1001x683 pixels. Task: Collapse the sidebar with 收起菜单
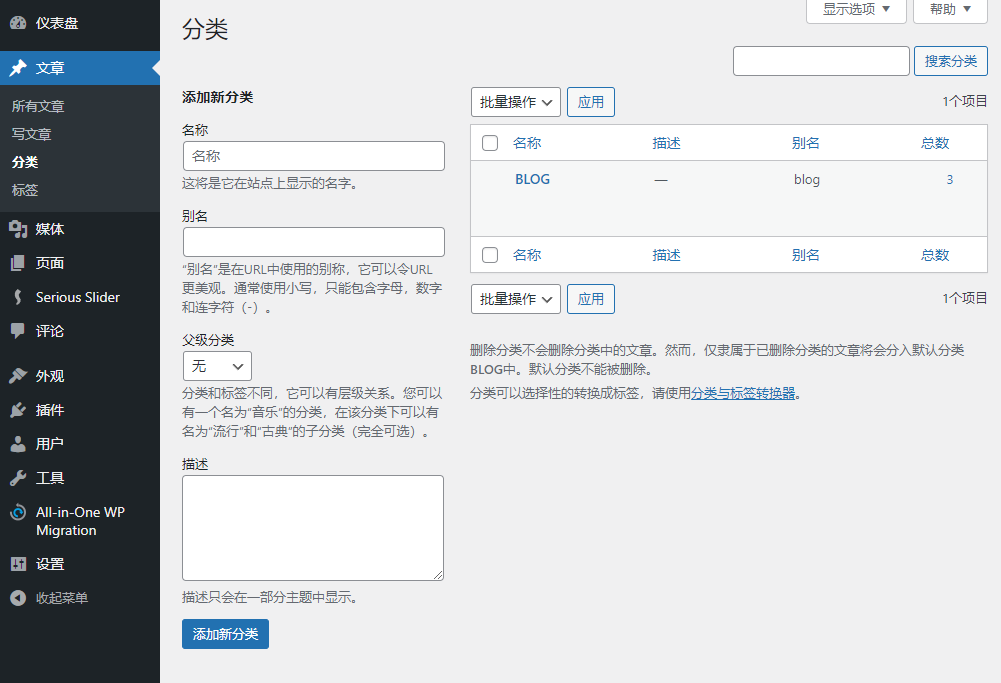[60, 598]
